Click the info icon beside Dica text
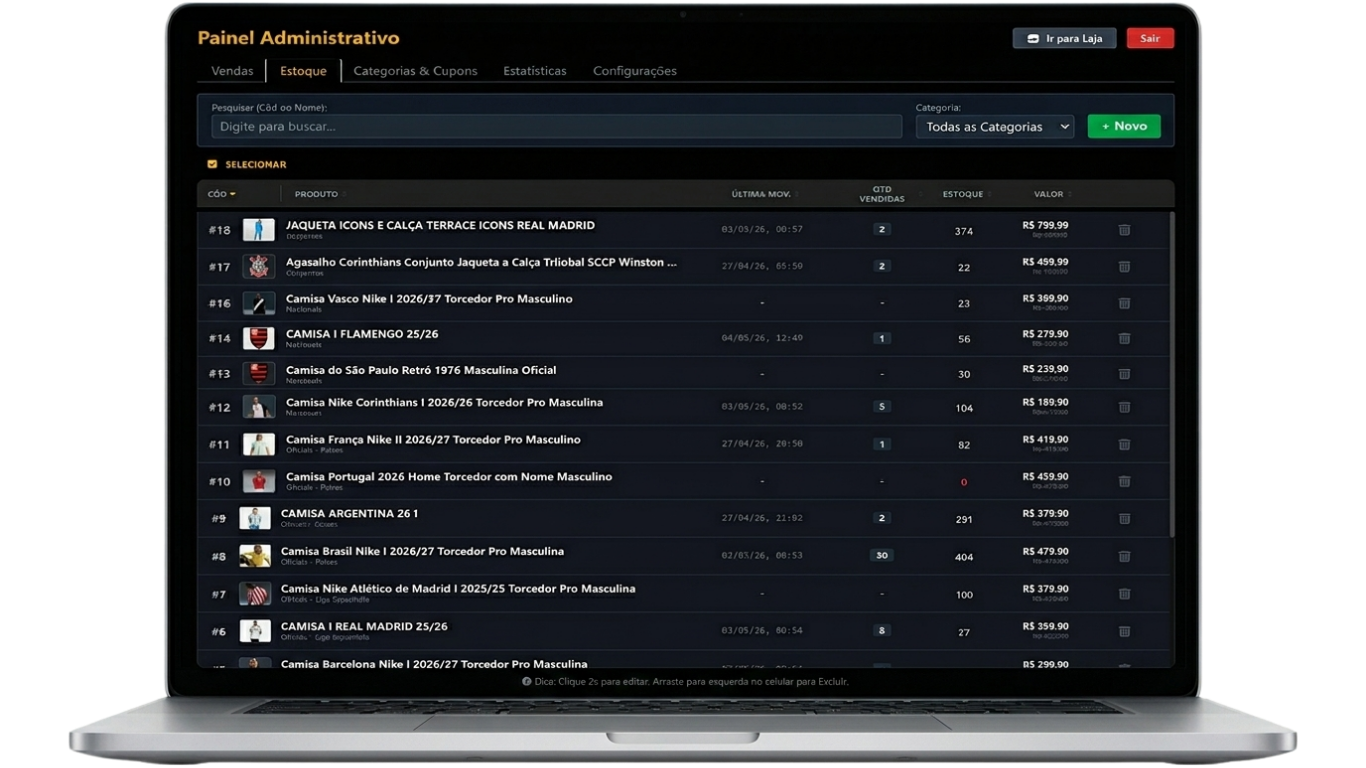Viewport: 1366px width, 768px height. [527, 682]
